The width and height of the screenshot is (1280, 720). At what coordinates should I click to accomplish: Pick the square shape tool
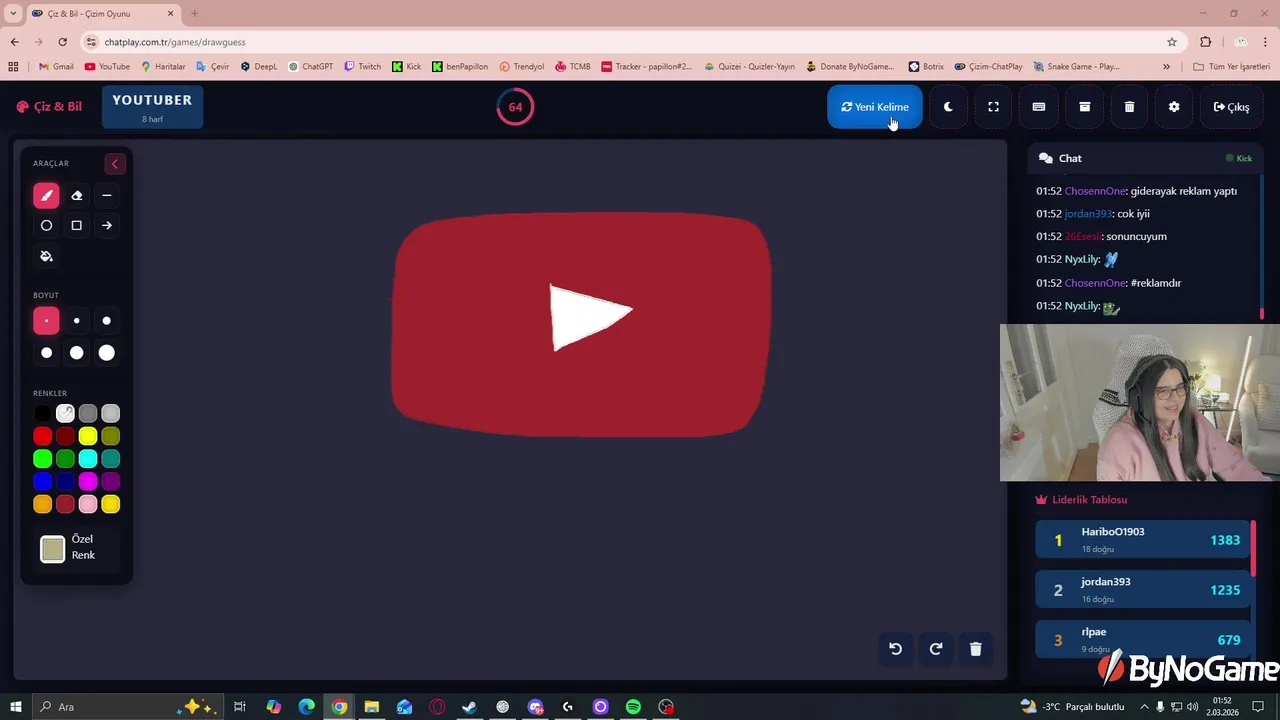pyautogui.click(x=76, y=226)
